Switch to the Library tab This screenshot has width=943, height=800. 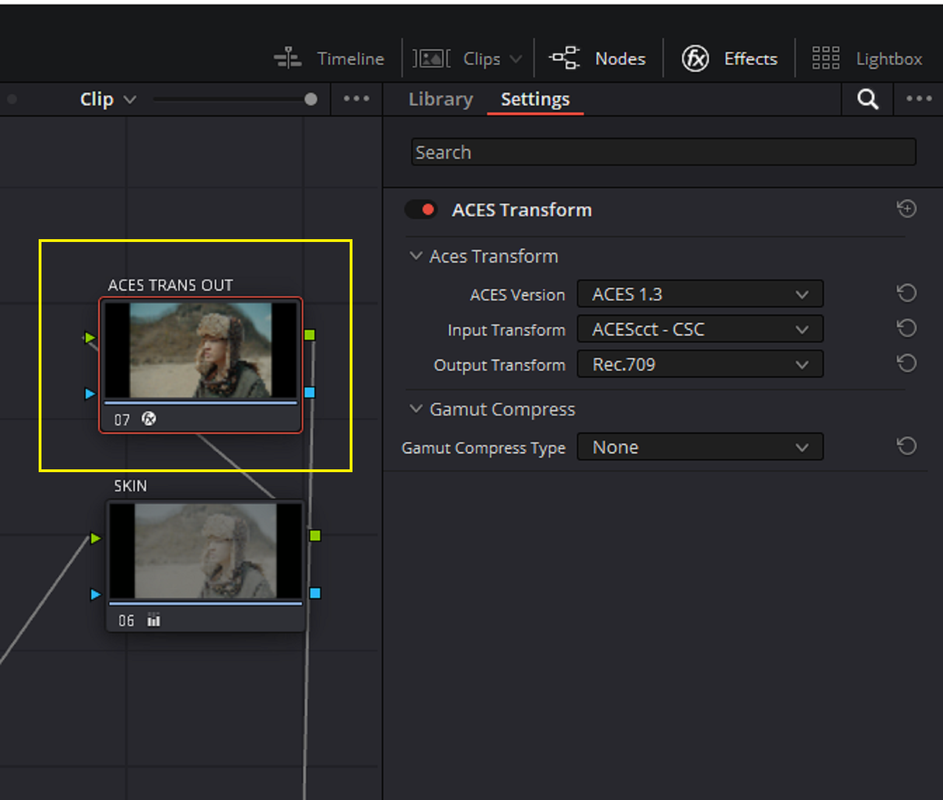point(441,99)
